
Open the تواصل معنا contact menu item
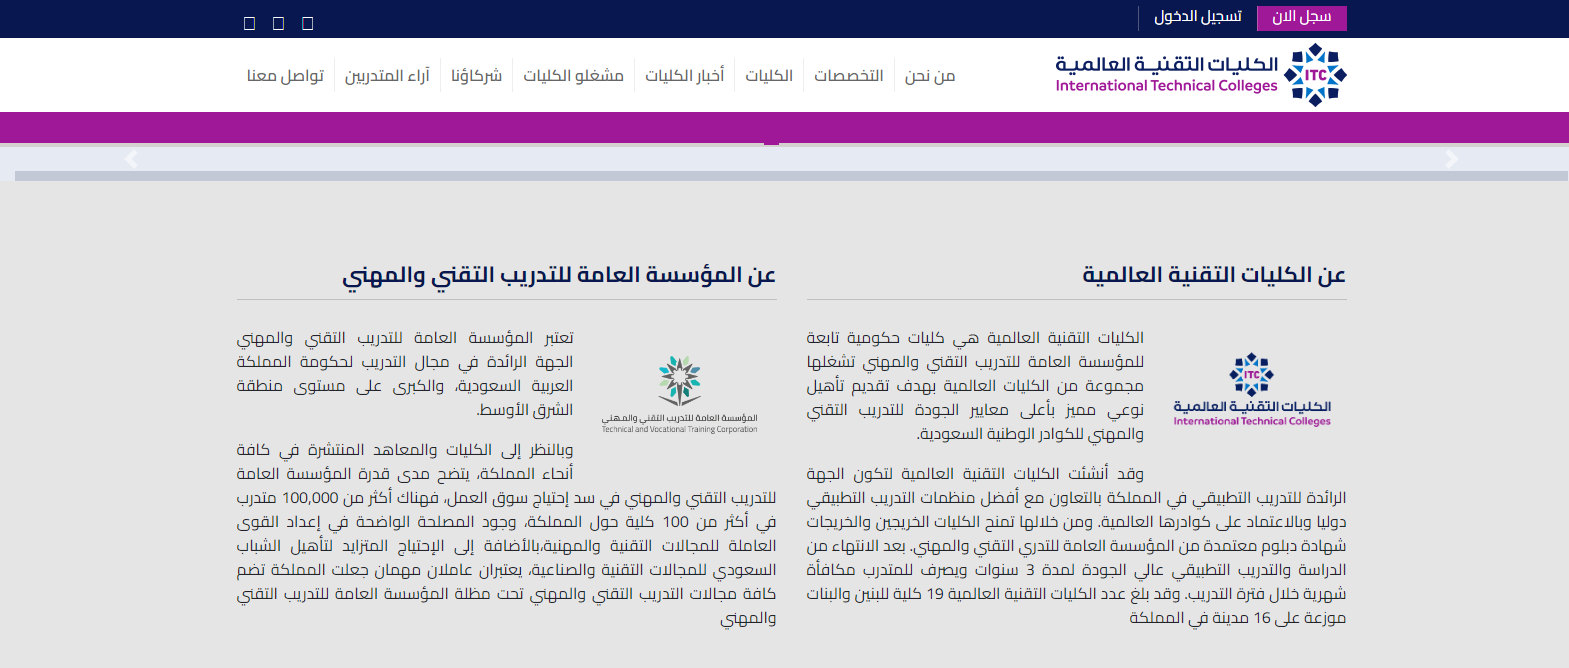pos(285,76)
